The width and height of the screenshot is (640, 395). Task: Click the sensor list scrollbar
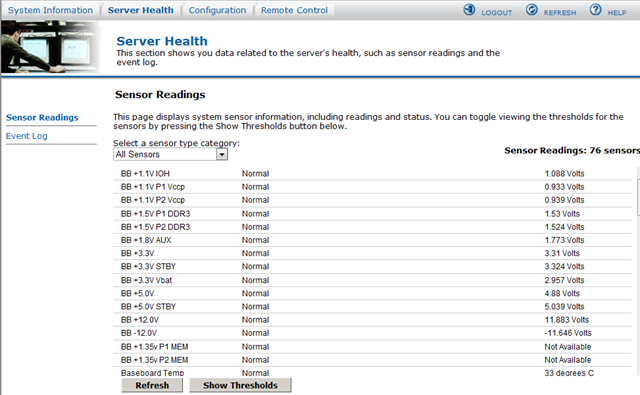tap(638, 269)
